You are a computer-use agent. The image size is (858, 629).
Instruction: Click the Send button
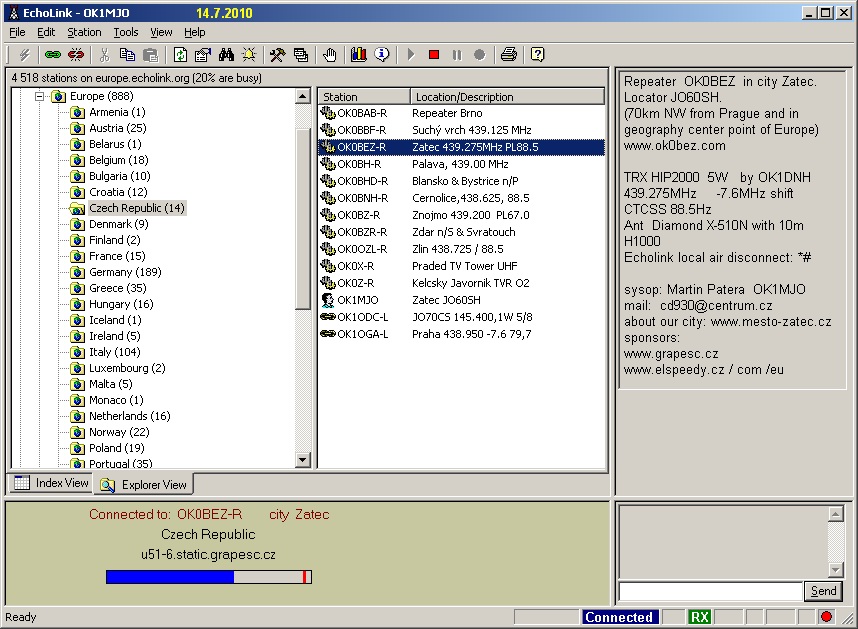[x=823, y=591]
